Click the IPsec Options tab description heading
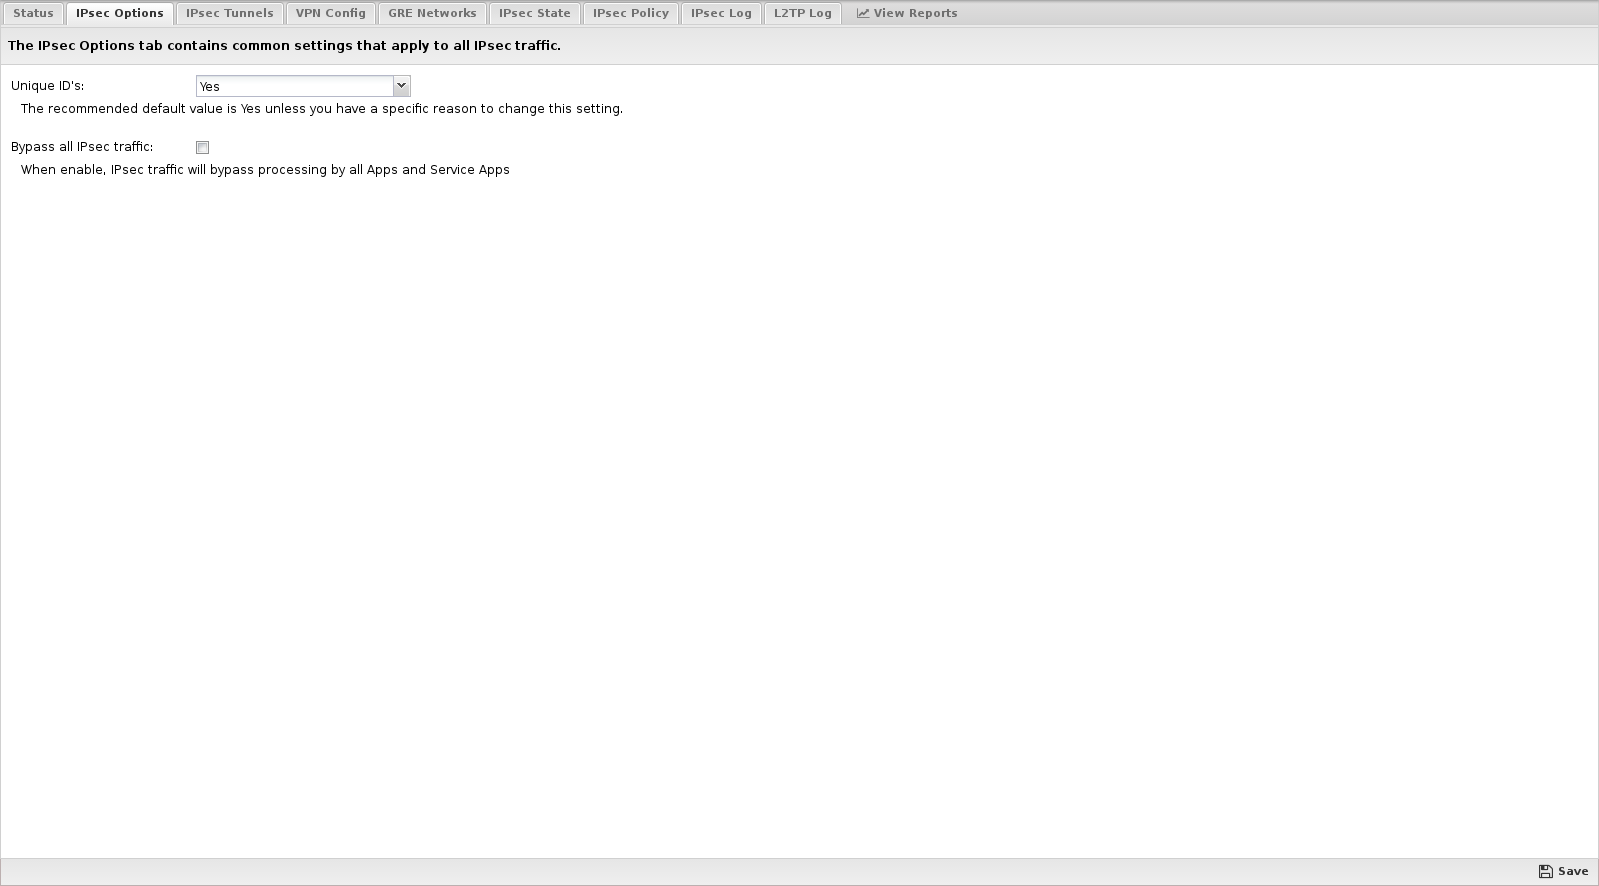Screen dimensions: 1599x886 tap(284, 45)
